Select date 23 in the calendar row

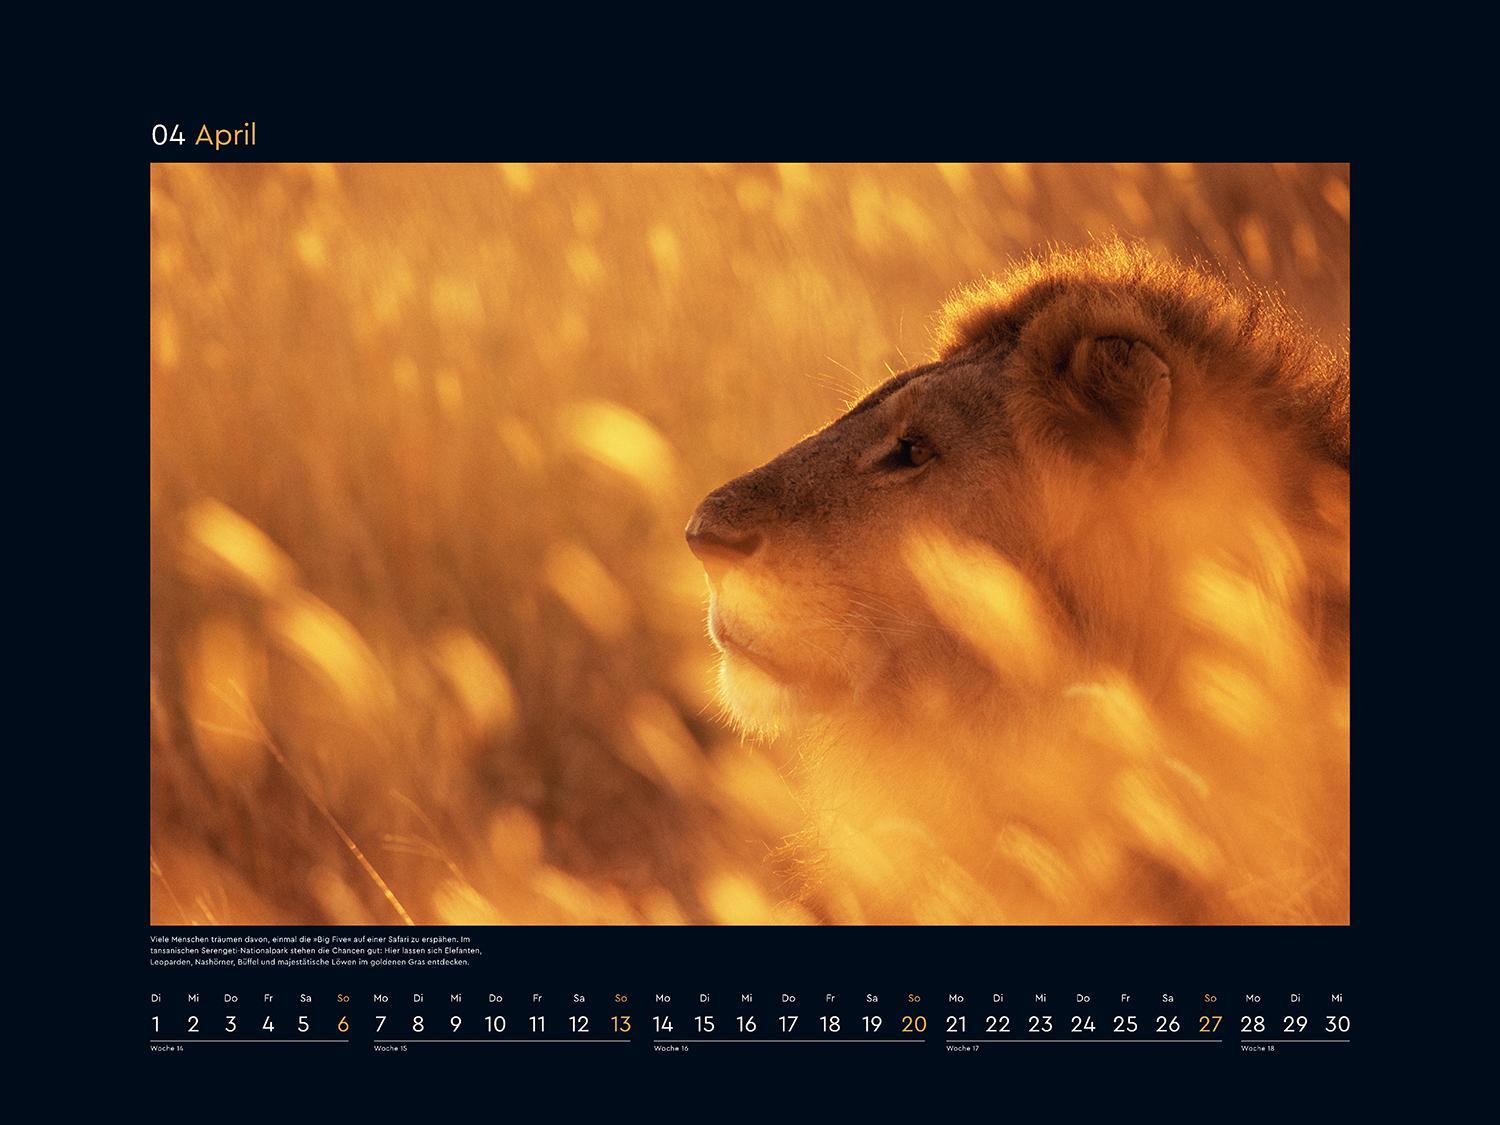(1041, 1024)
